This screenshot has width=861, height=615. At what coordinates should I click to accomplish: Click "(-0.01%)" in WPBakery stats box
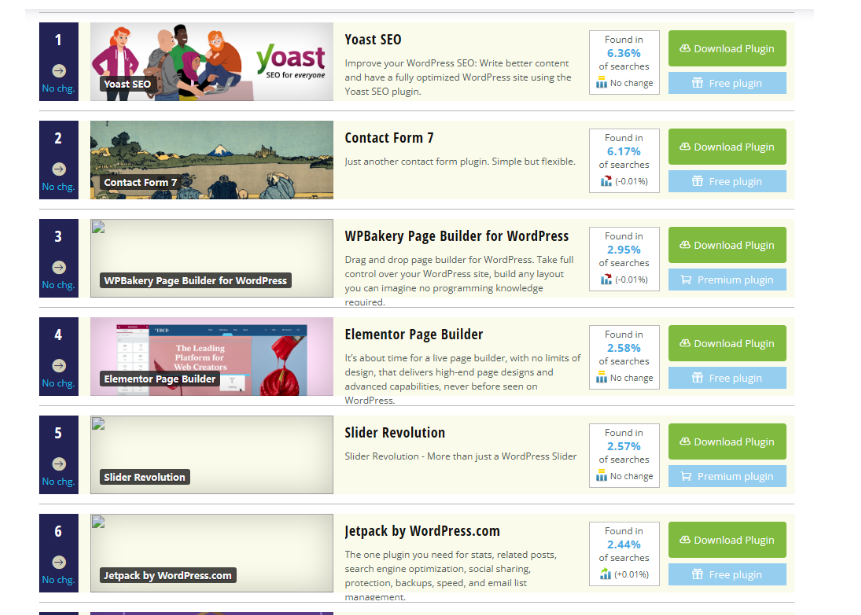(631, 279)
